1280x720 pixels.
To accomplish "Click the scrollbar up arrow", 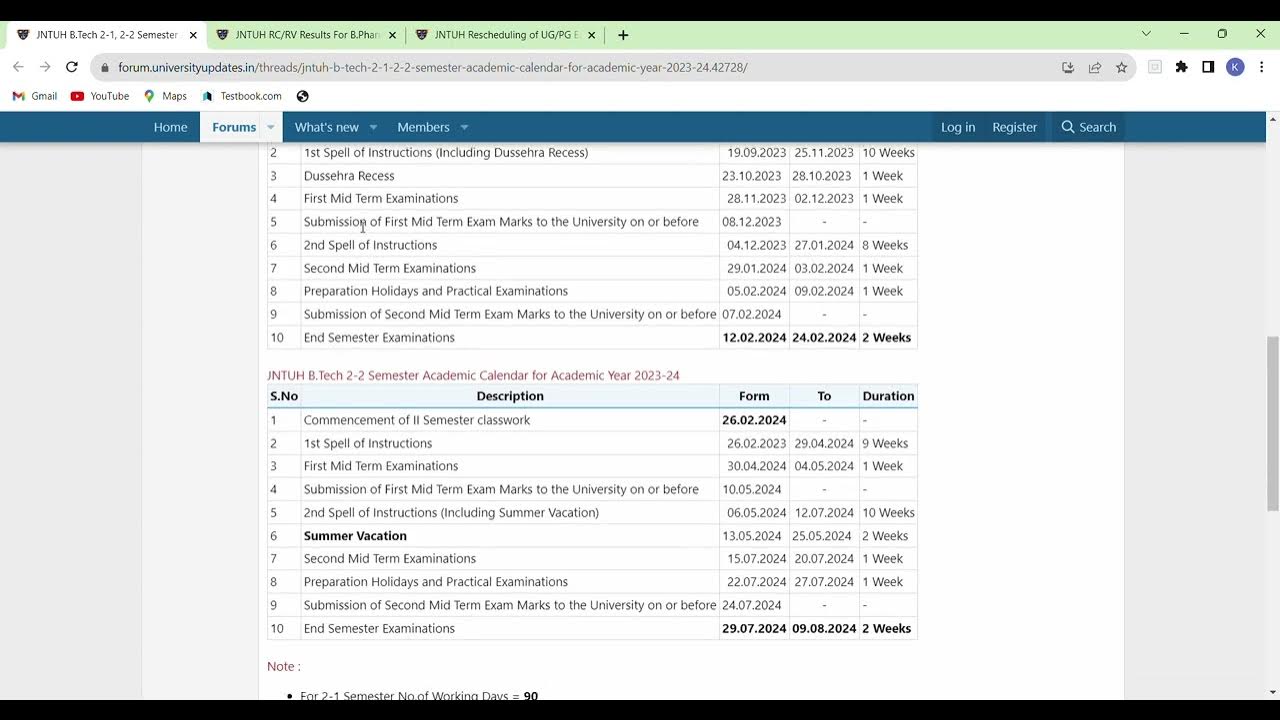I will [1272, 119].
